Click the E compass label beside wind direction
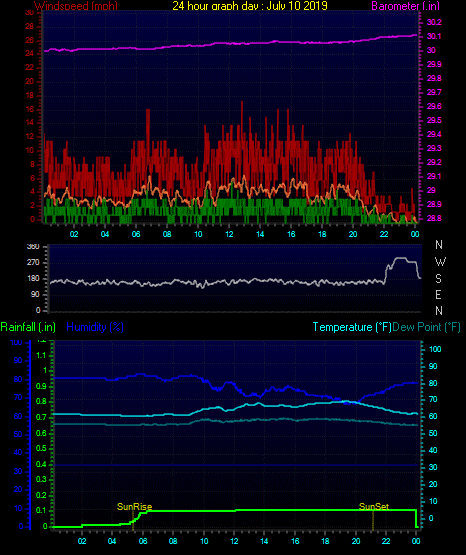 438,294
